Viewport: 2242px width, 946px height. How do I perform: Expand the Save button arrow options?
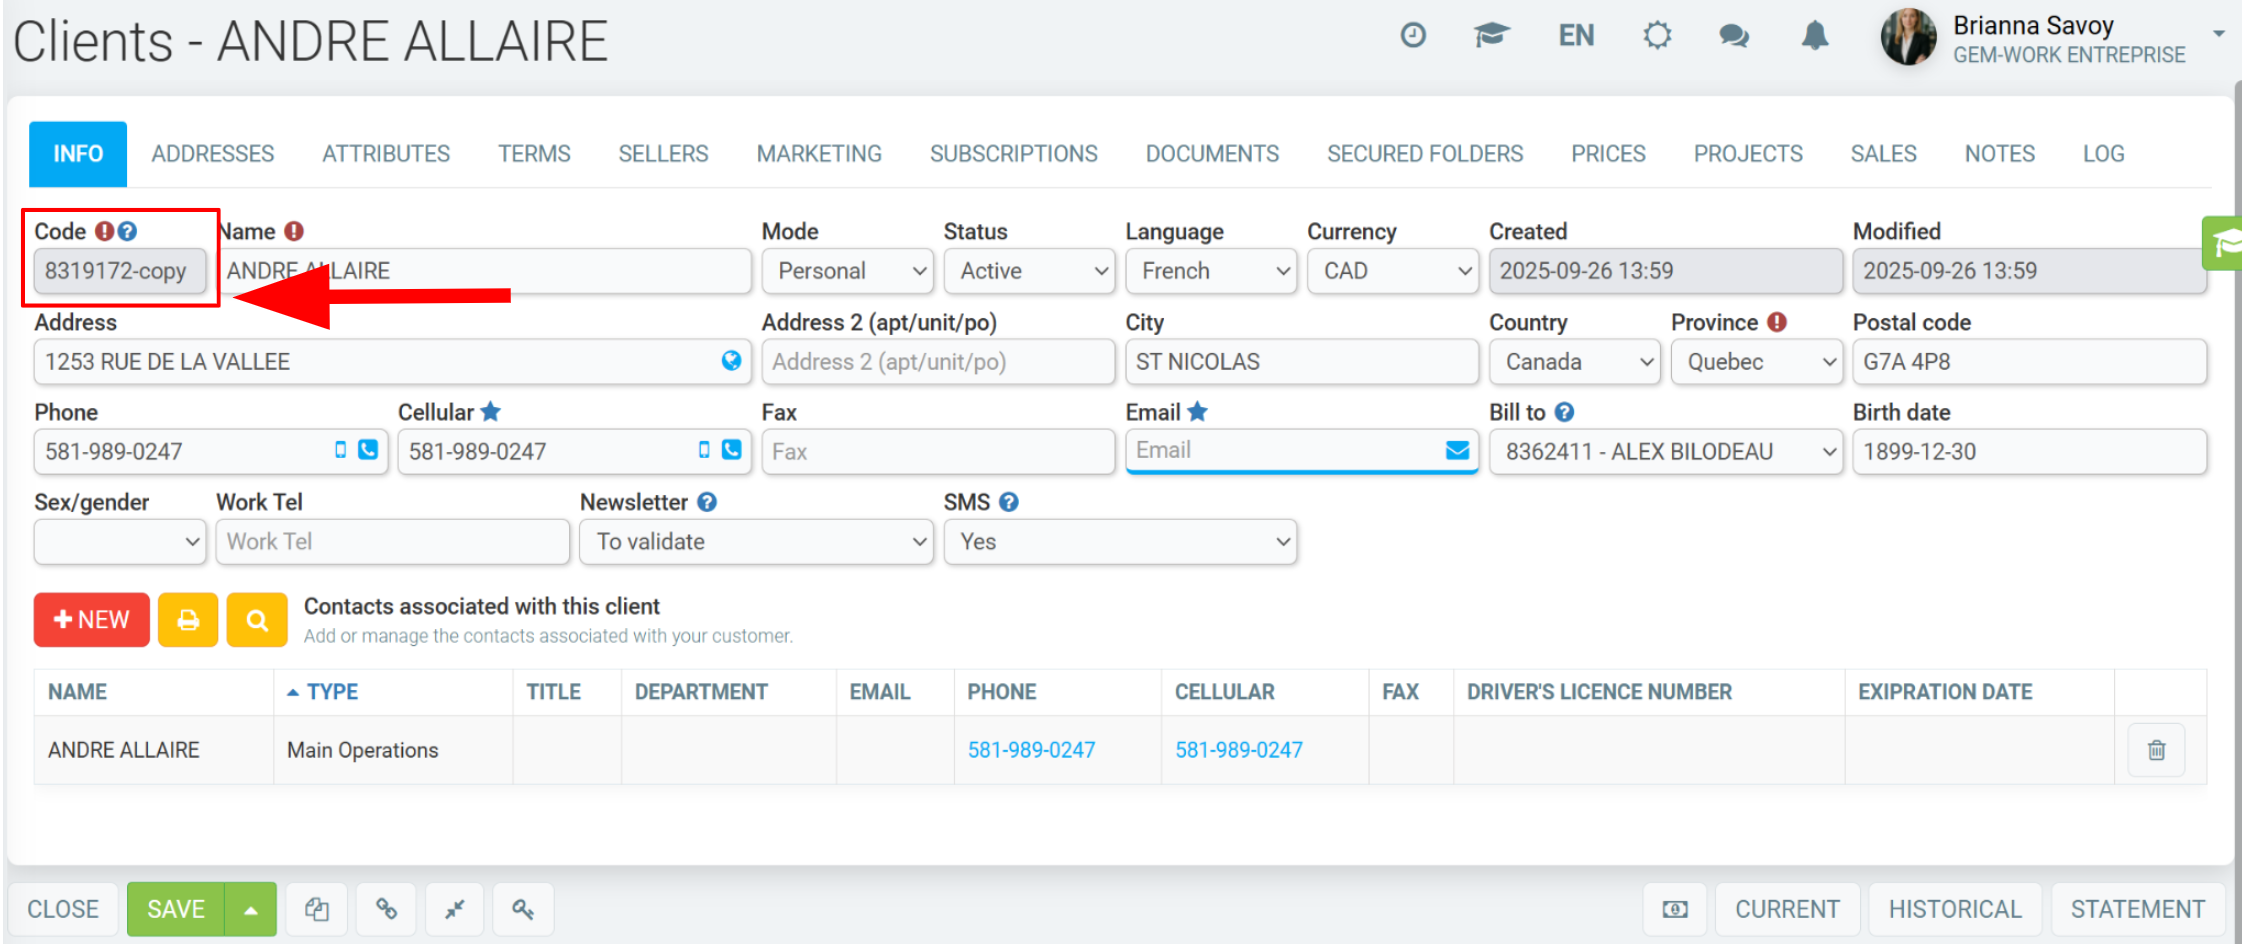pyautogui.click(x=251, y=909)
